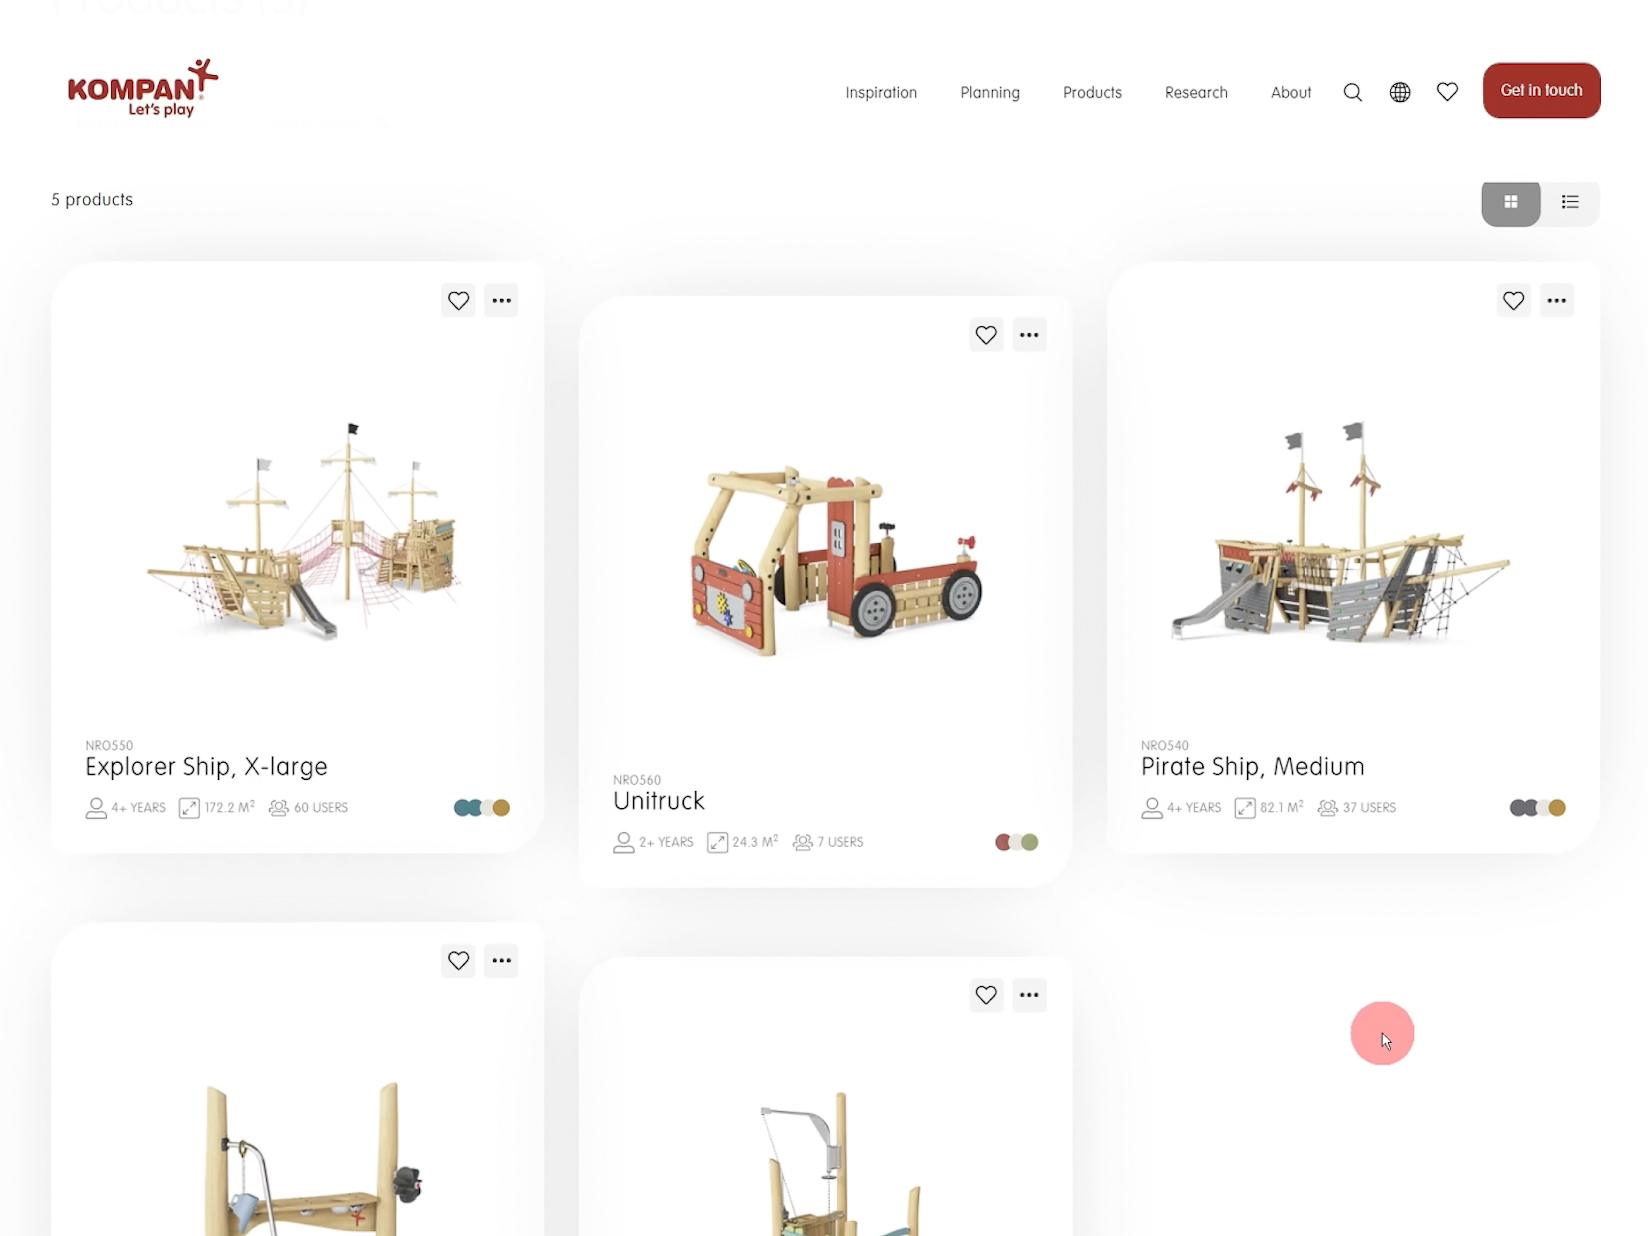Open the Inspiration menu item
The height and width of the screenshot is (1236, 1648).
[x=881, y=92]
